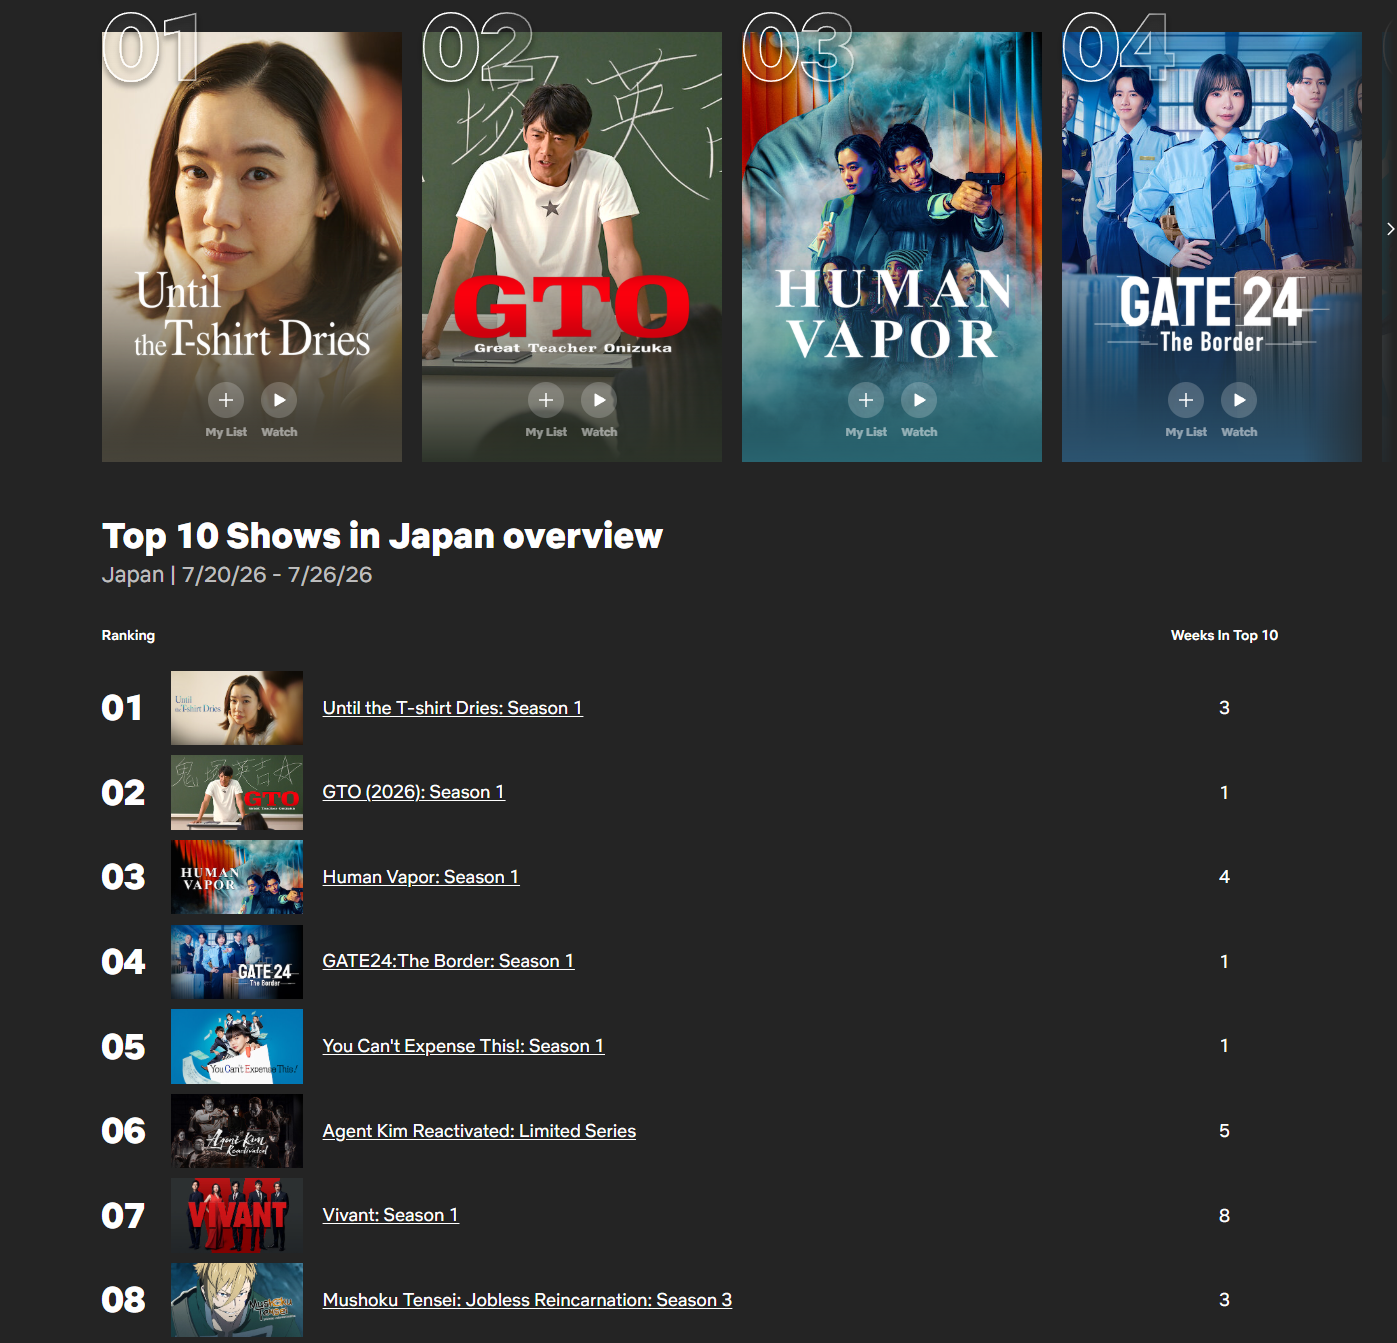Open the Until the T-shirt Dries: Season 1 link
Image resolution: width=1397 pixels, height=1343 pixels.
click(x=453, y=708)
